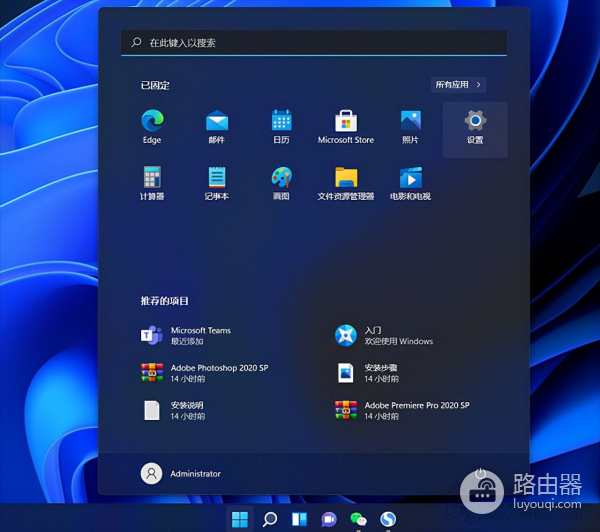Open Sogou browser icon in taskbar

388,519
